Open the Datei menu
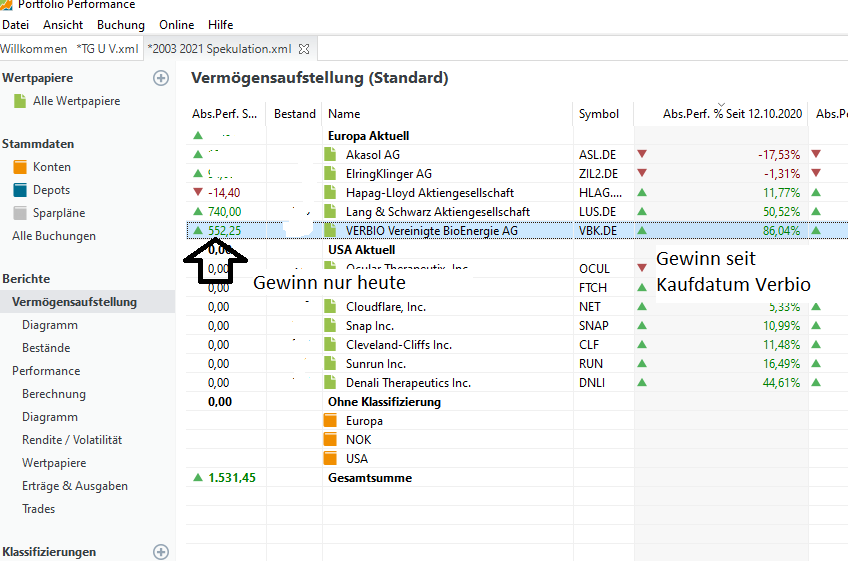 (16, 25)
